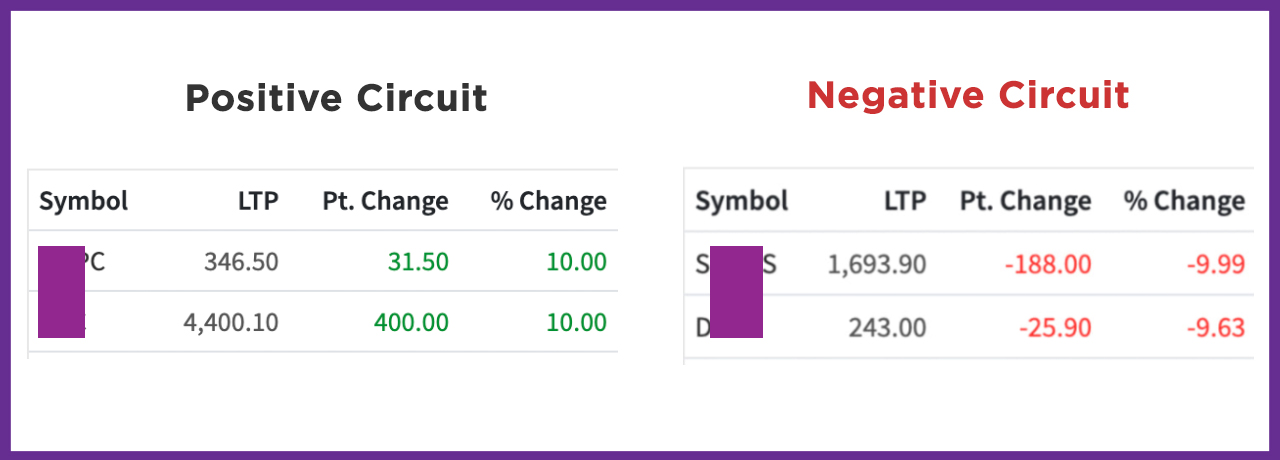Sort Negative Circuit table by LTP

[905, 201]
